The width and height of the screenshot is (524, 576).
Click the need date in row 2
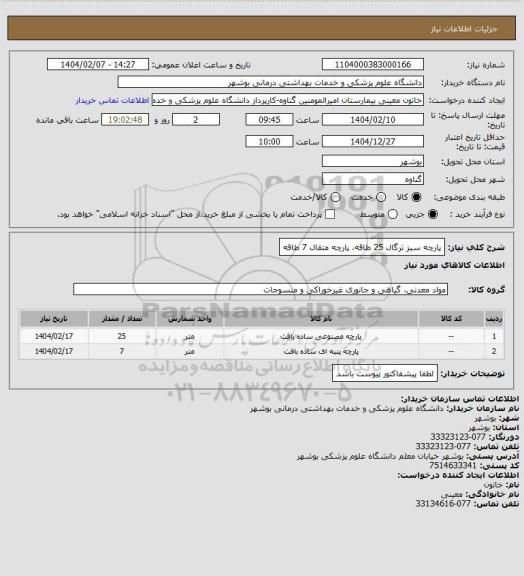54,351
